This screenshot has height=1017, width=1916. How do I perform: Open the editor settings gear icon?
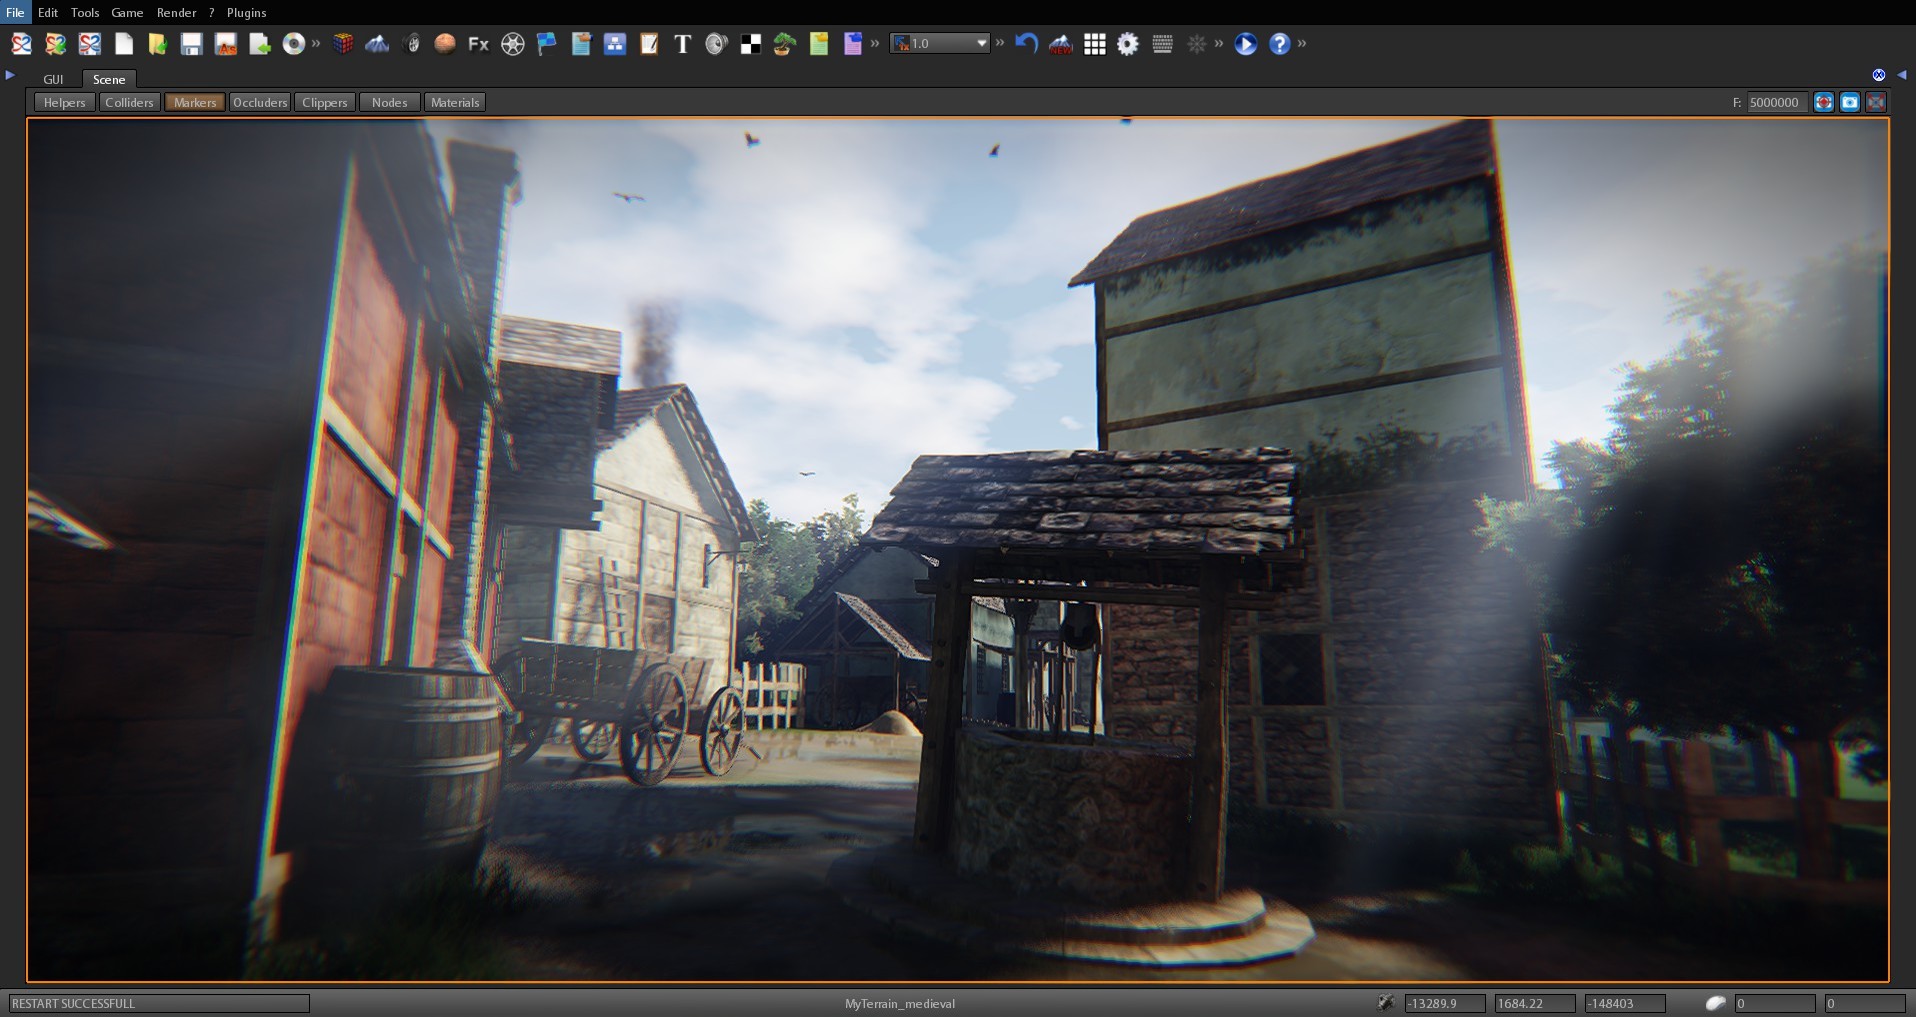1128,44
